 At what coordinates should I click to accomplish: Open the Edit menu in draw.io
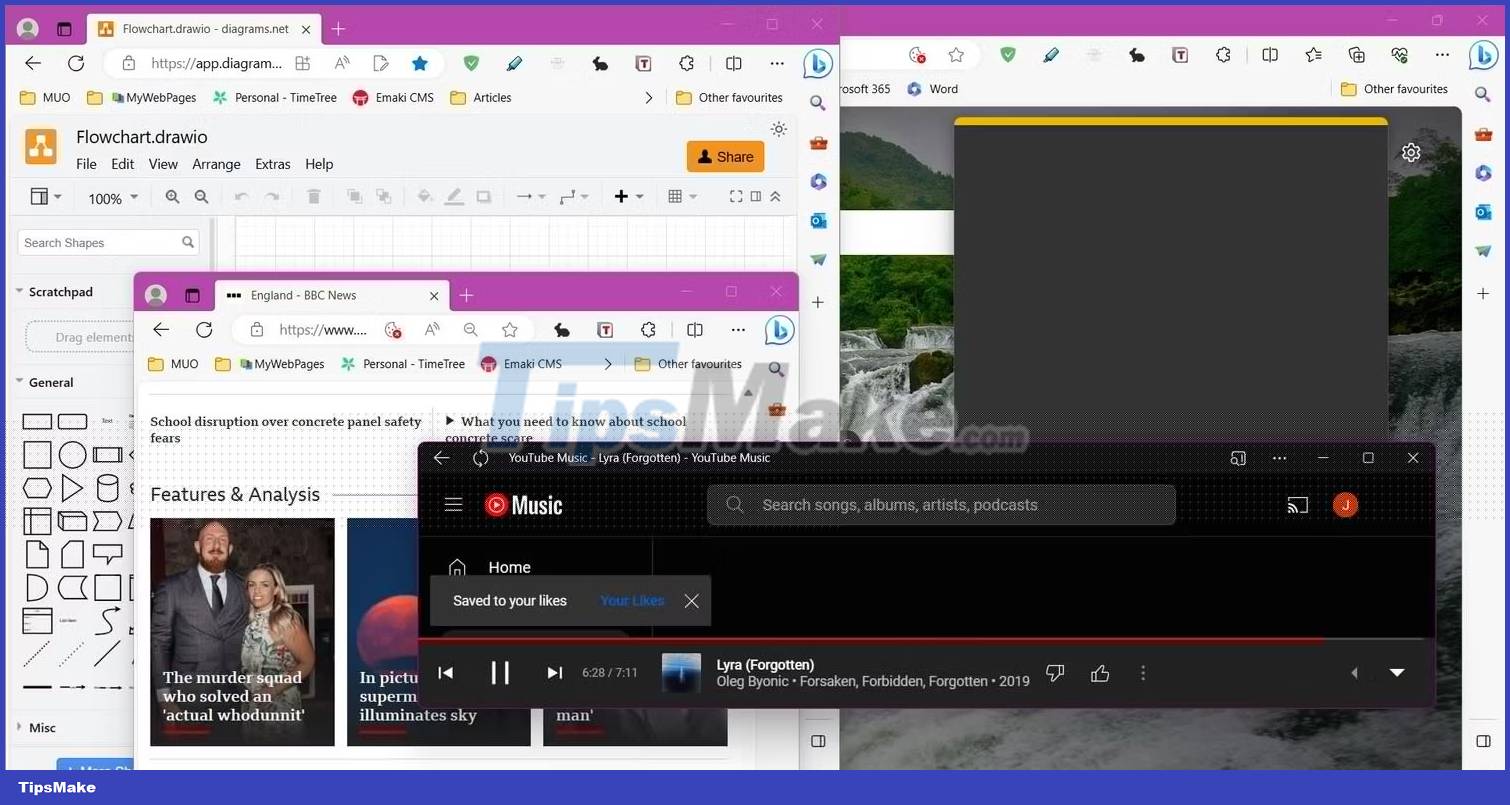click(122, 164)
